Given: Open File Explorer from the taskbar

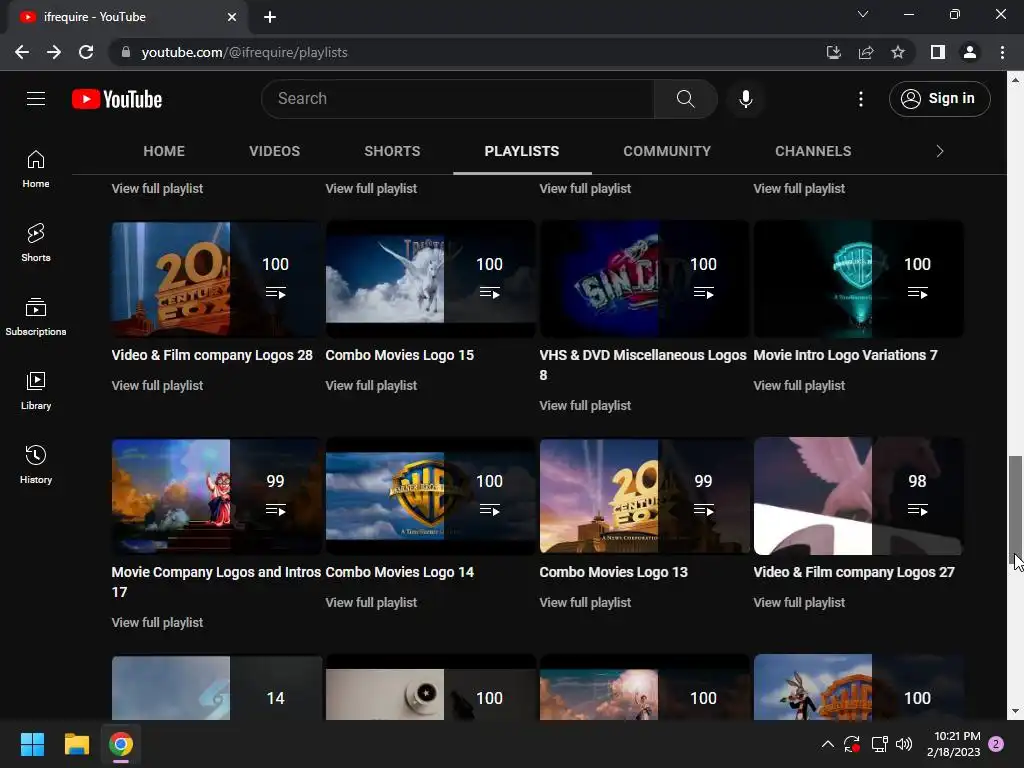Looking at the screenshot, I should [x=76, y=744].
